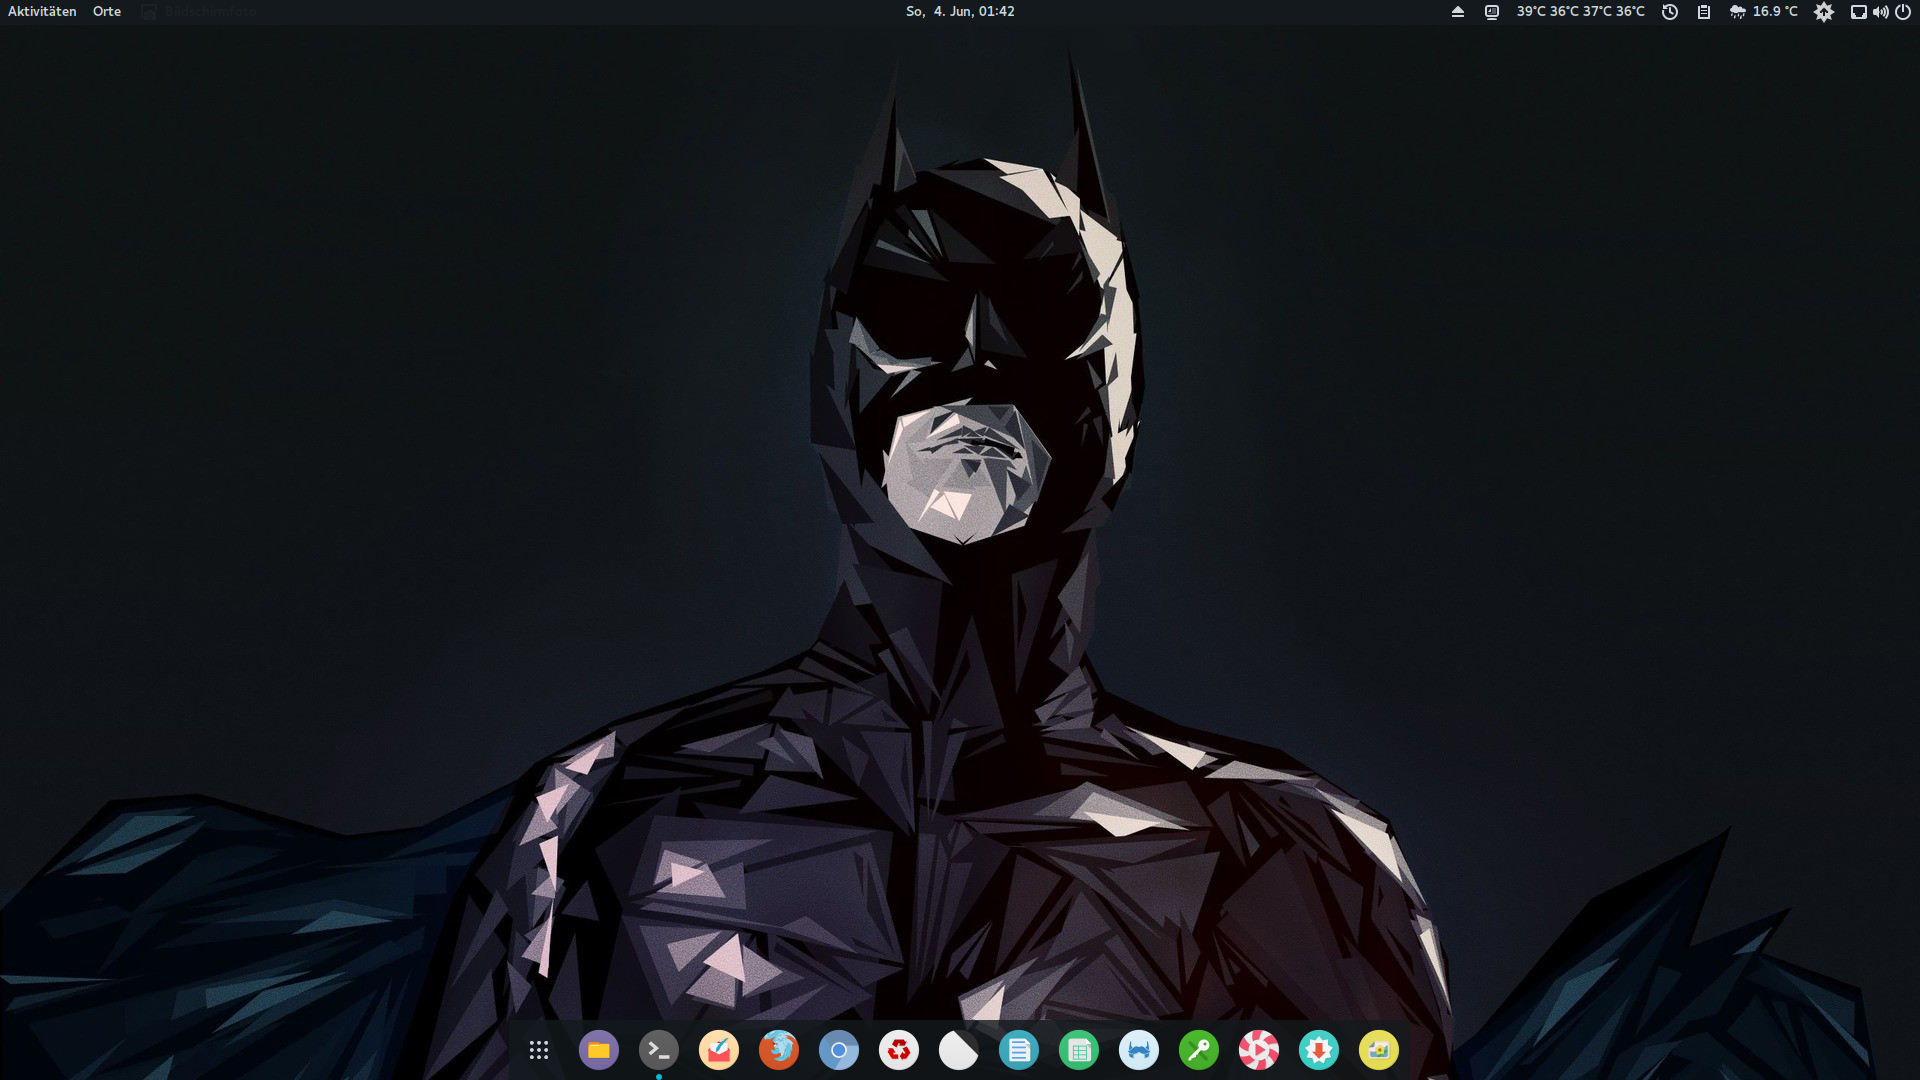The height and width of the screenshot is (1080, 1920).
Task: Open the green key password manager
Action: (x=1198, y=1050)
